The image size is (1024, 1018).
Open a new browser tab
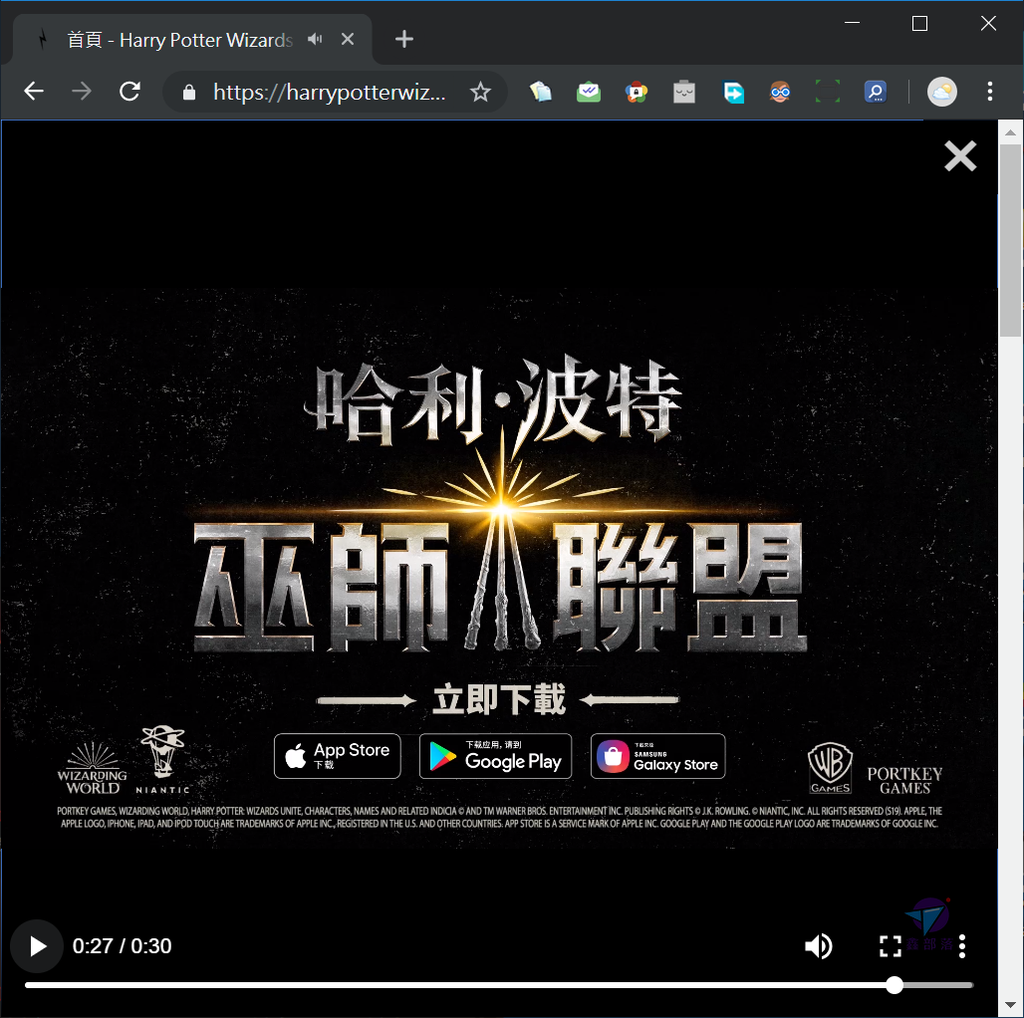[x=404, y=39]
